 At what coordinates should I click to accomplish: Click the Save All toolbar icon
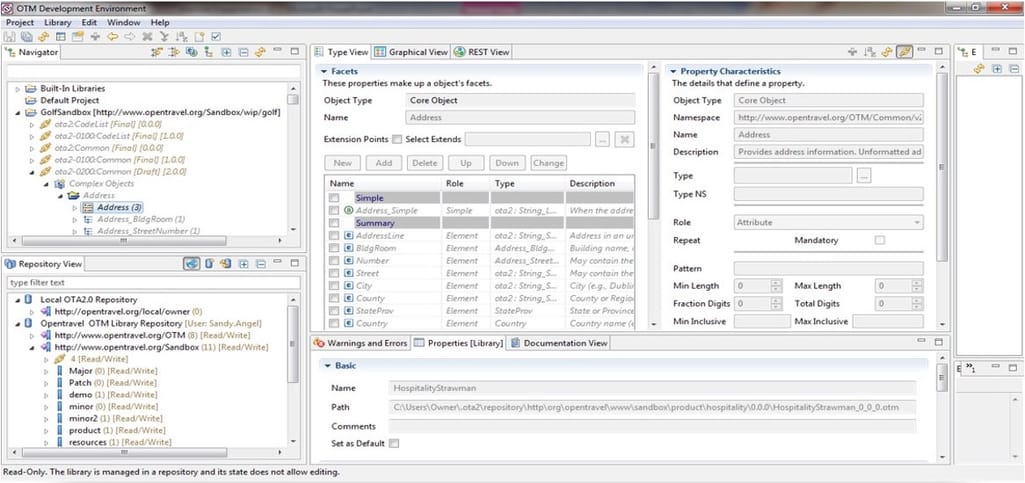coord(27,37)
